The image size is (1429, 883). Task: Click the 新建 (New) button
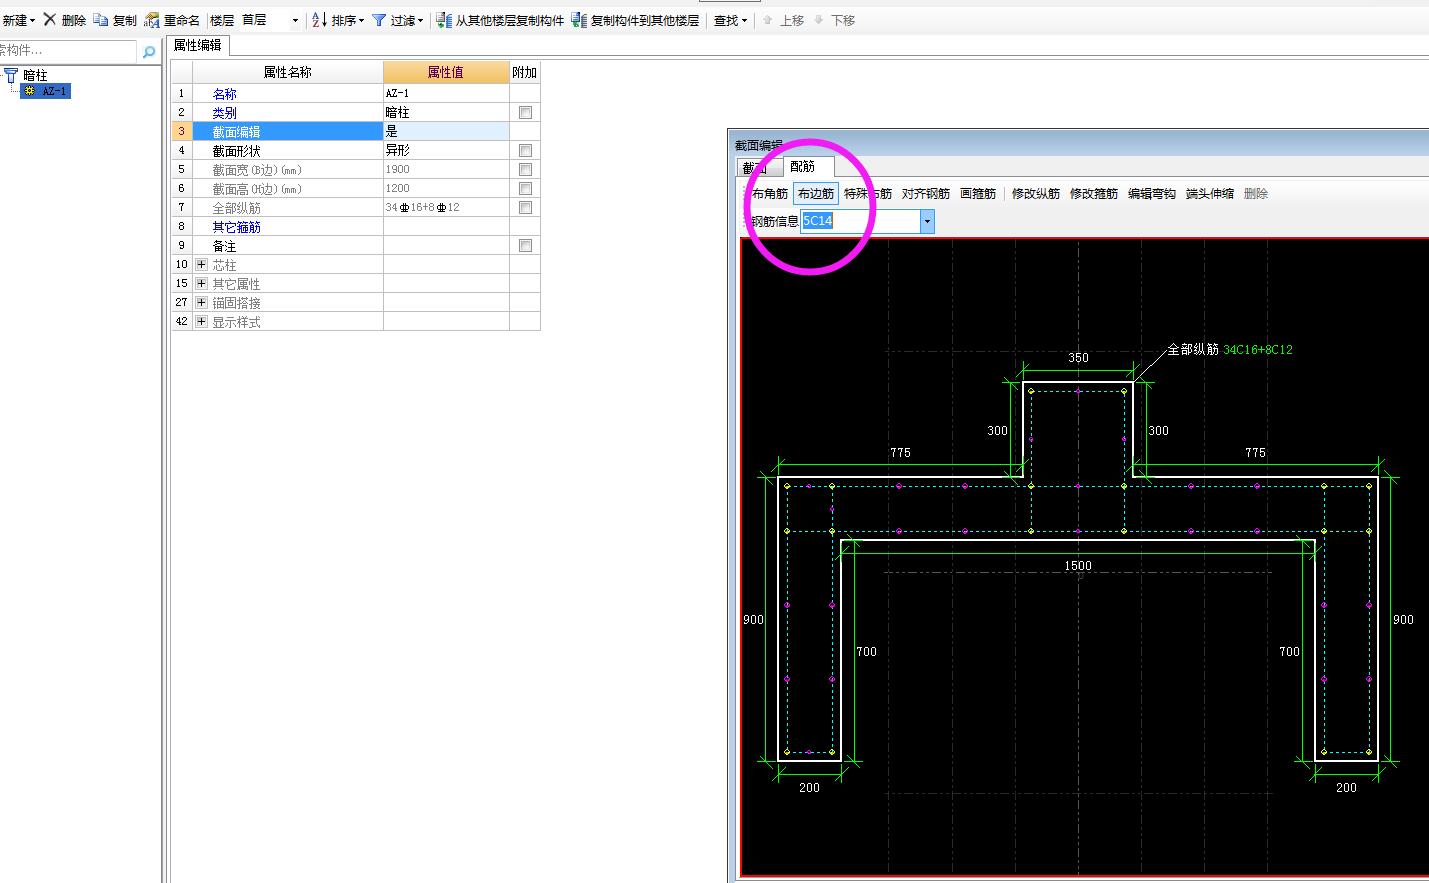[x=17, y=20]
